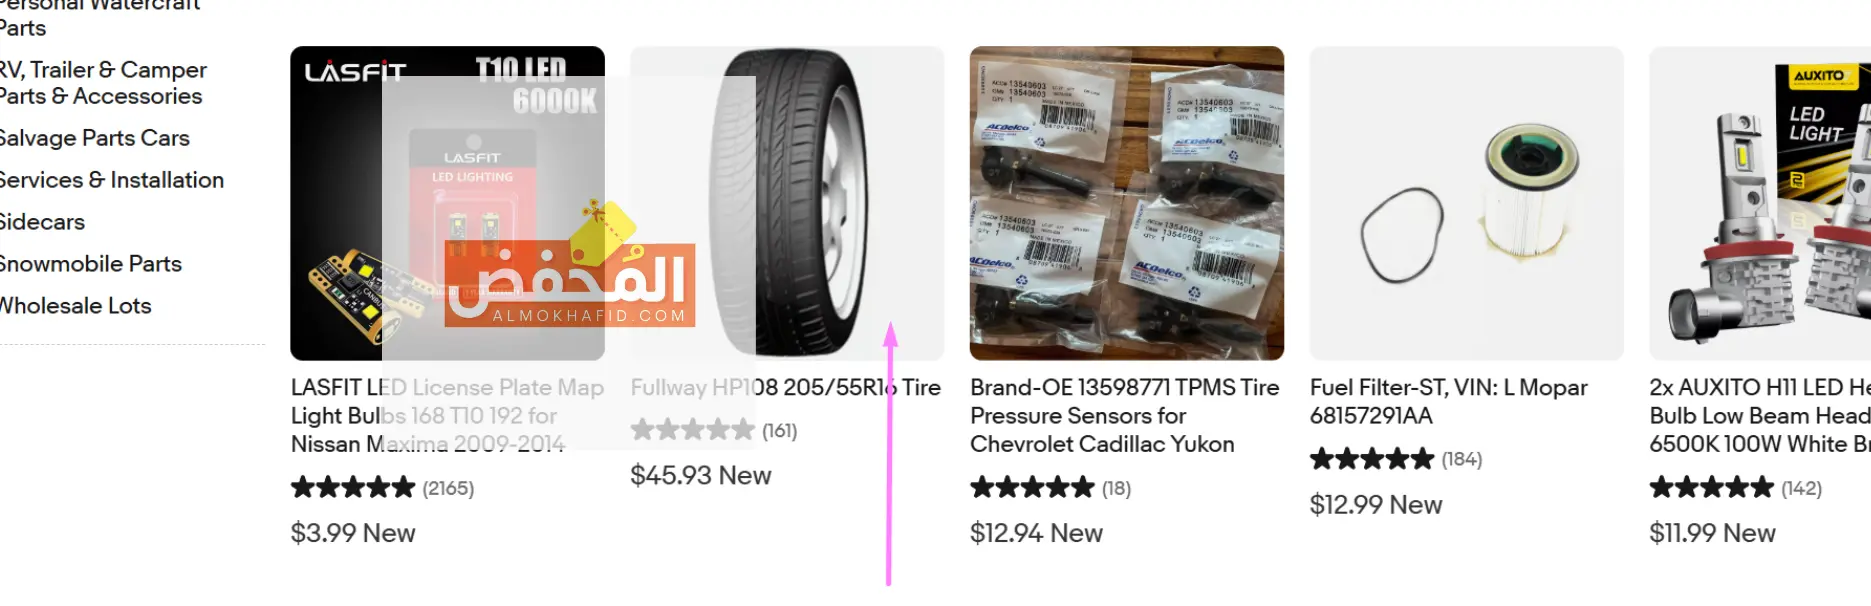1871x606 pixels.
Task: Browse Snowmobile Parts category
Action: (x=90, y=264)
